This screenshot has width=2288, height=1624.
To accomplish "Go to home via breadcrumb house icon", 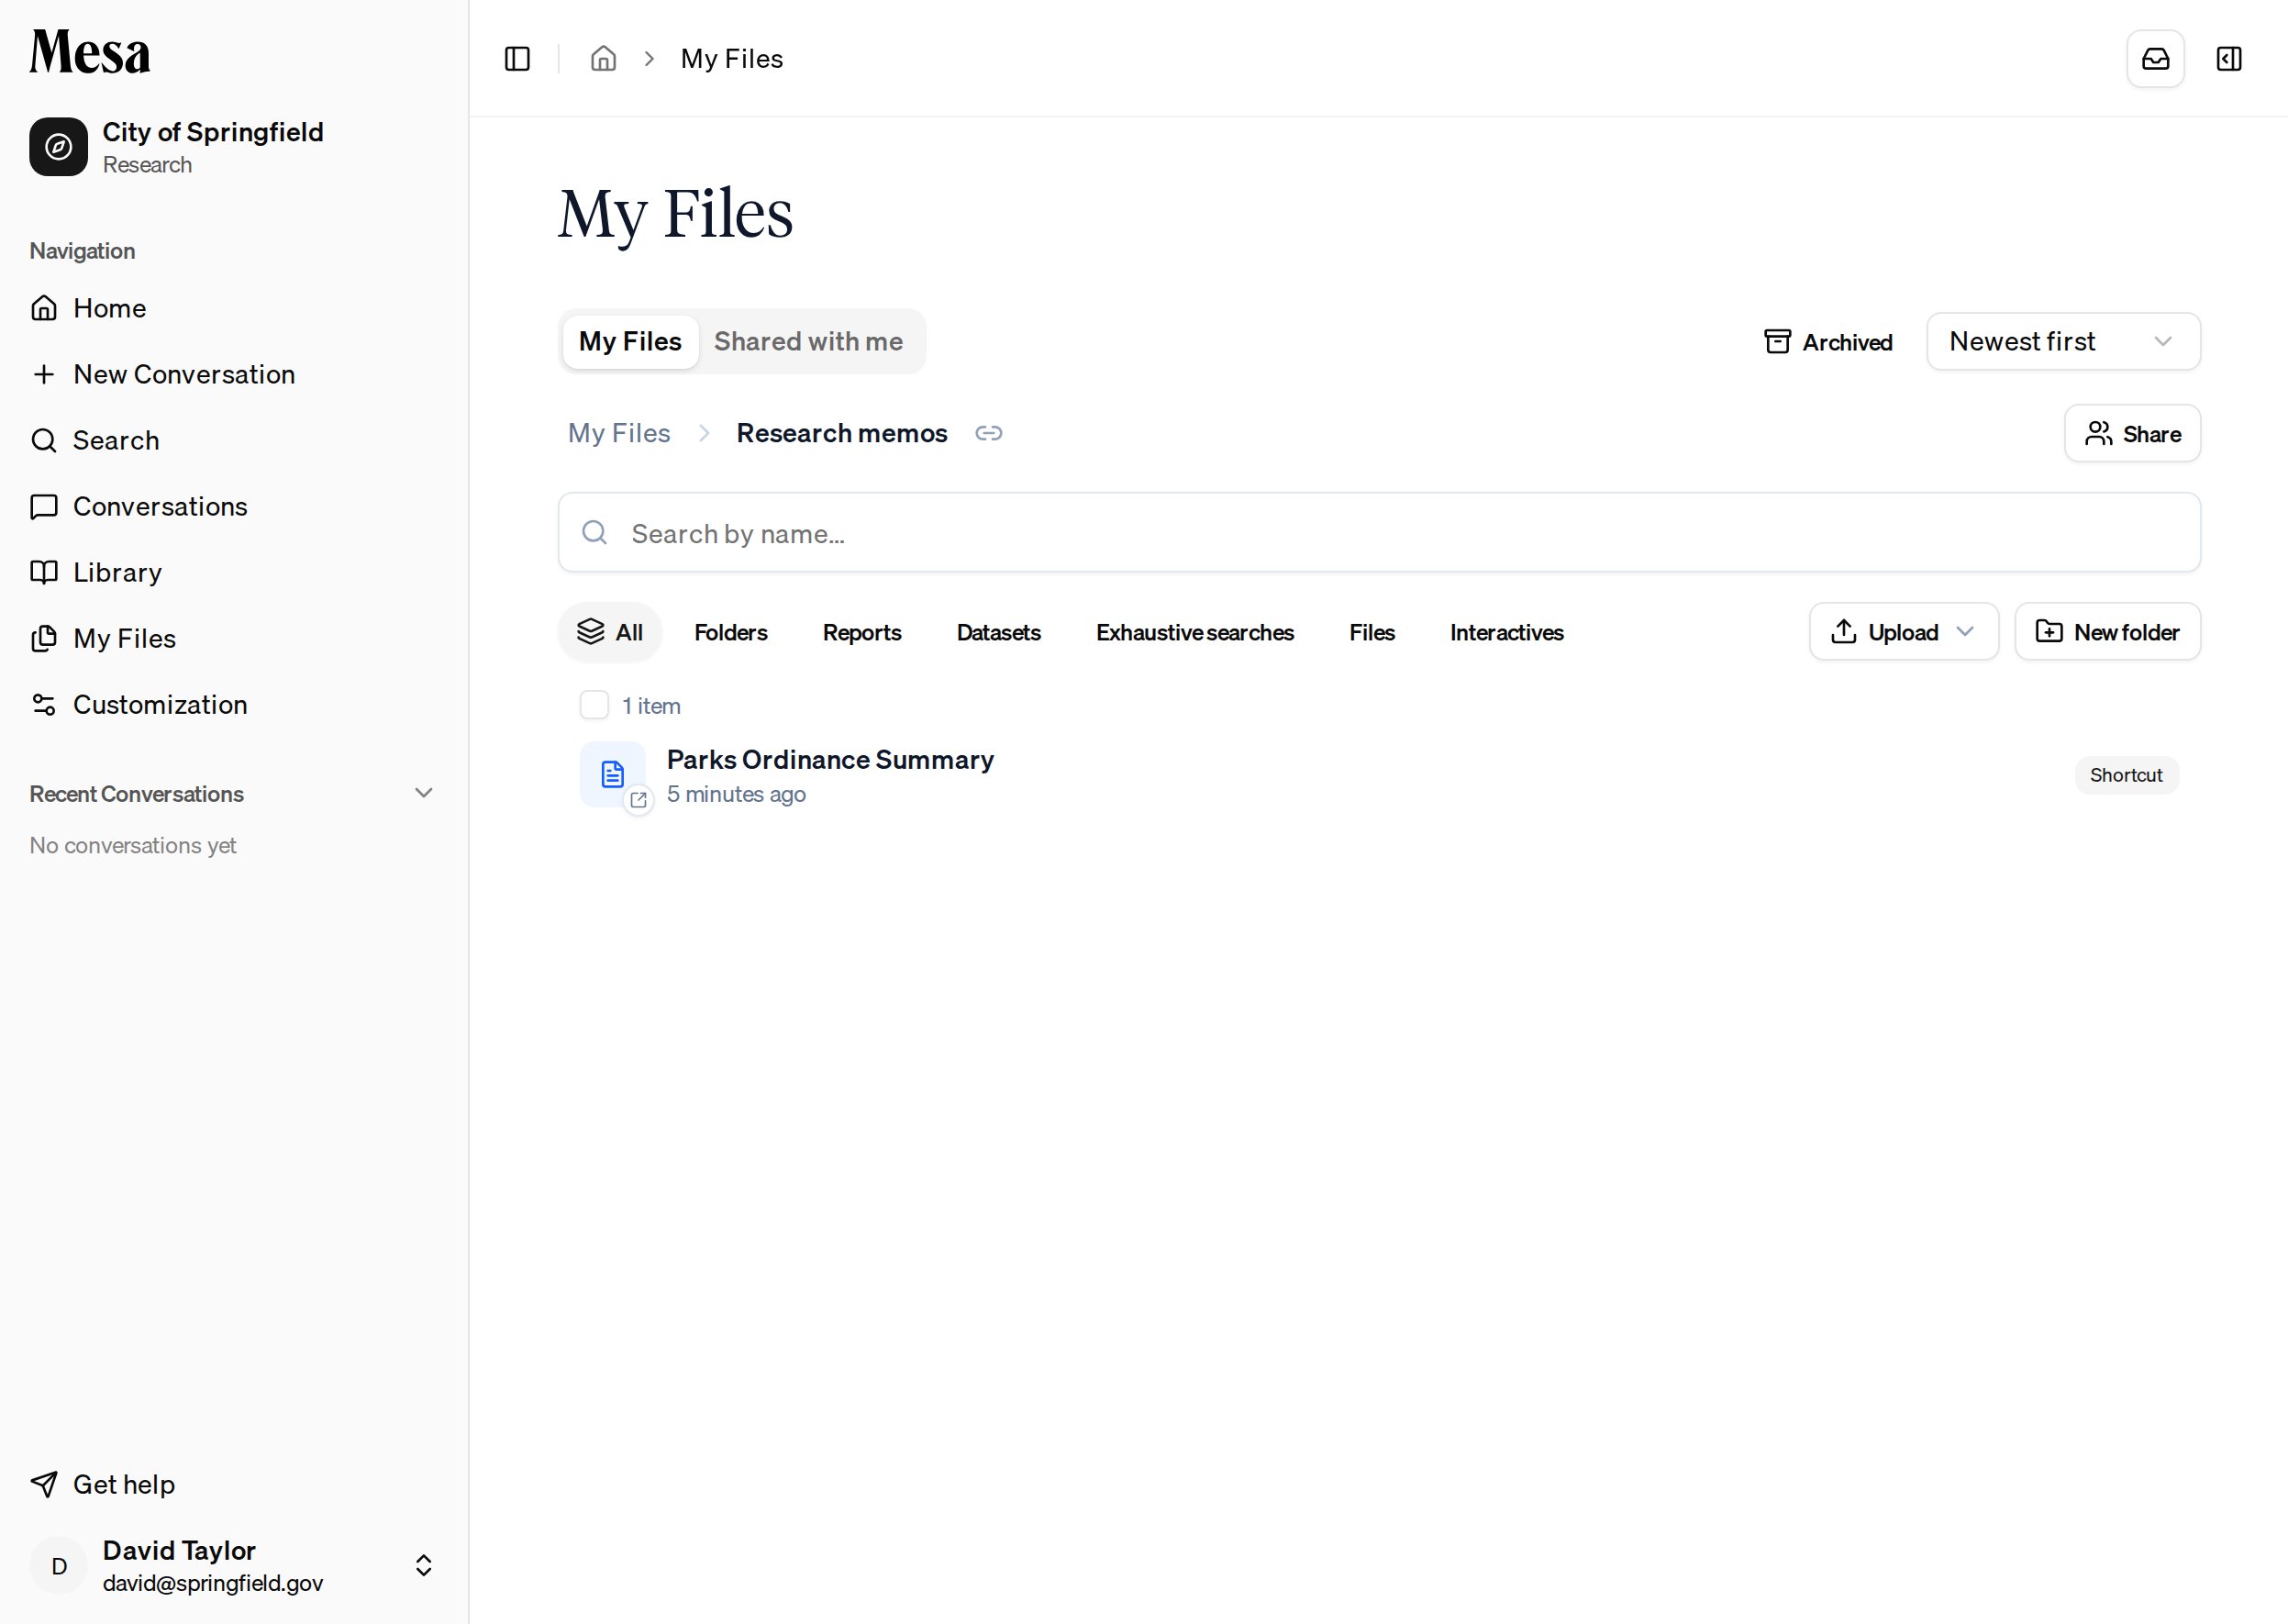I will (x=603, y=59).
